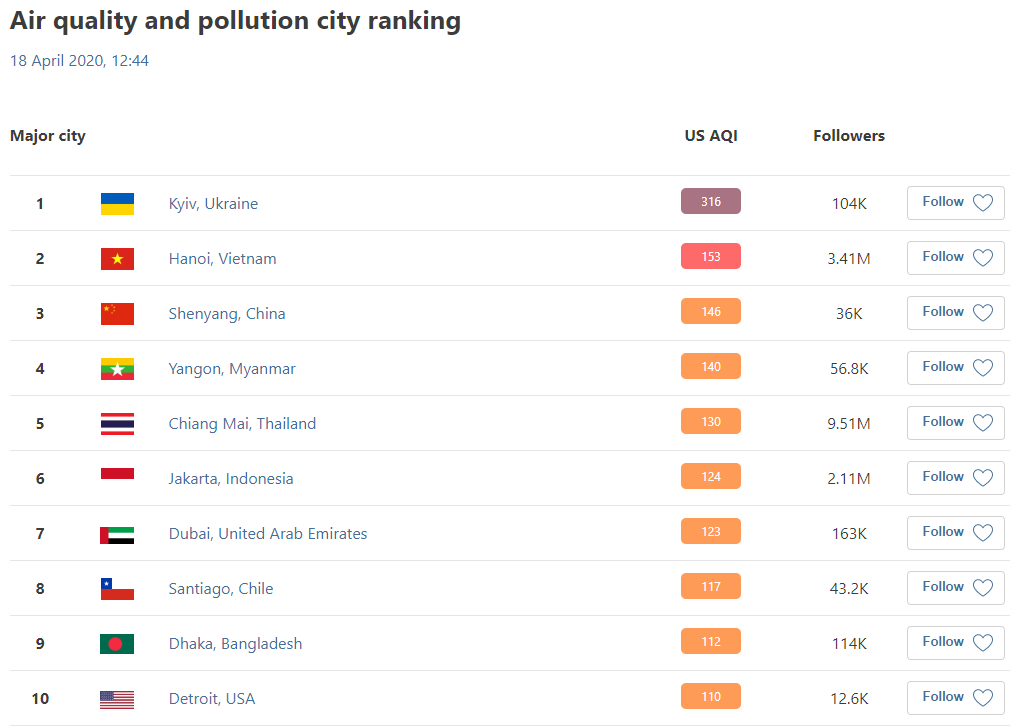Click the Myanmar flag icon
Viewport: 1022px width, 728px height.
point(117,369)
